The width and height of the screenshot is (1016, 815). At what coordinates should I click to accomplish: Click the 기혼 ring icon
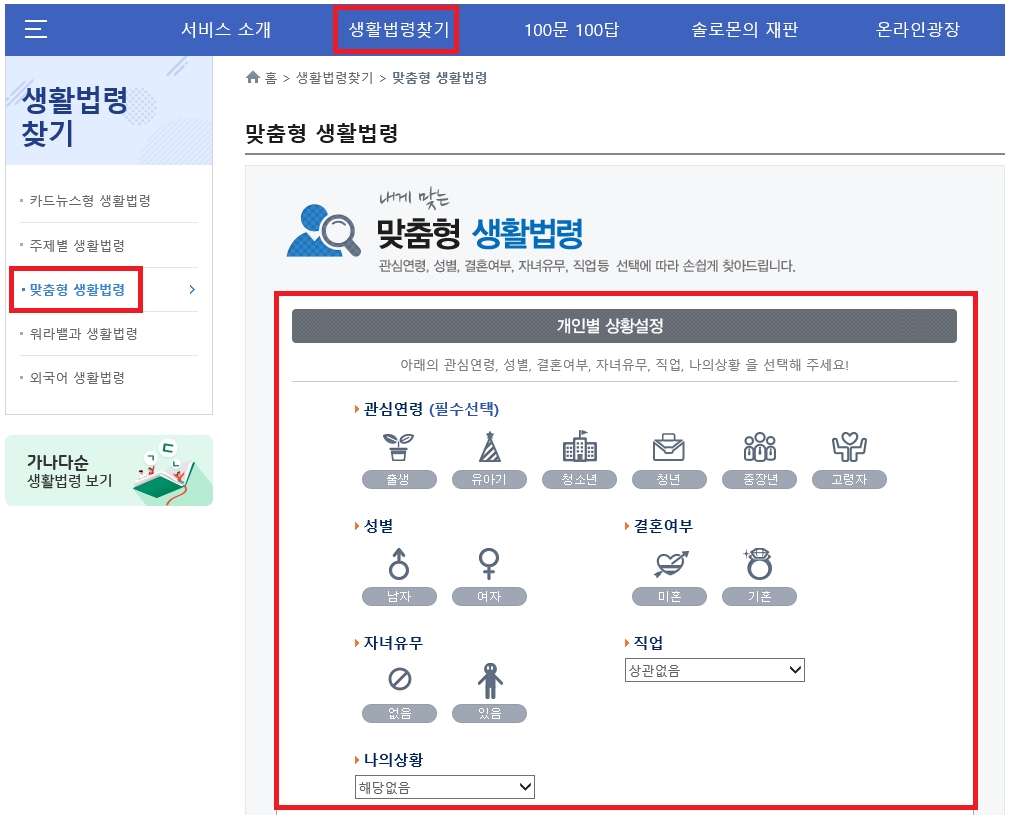coord(759,564)
